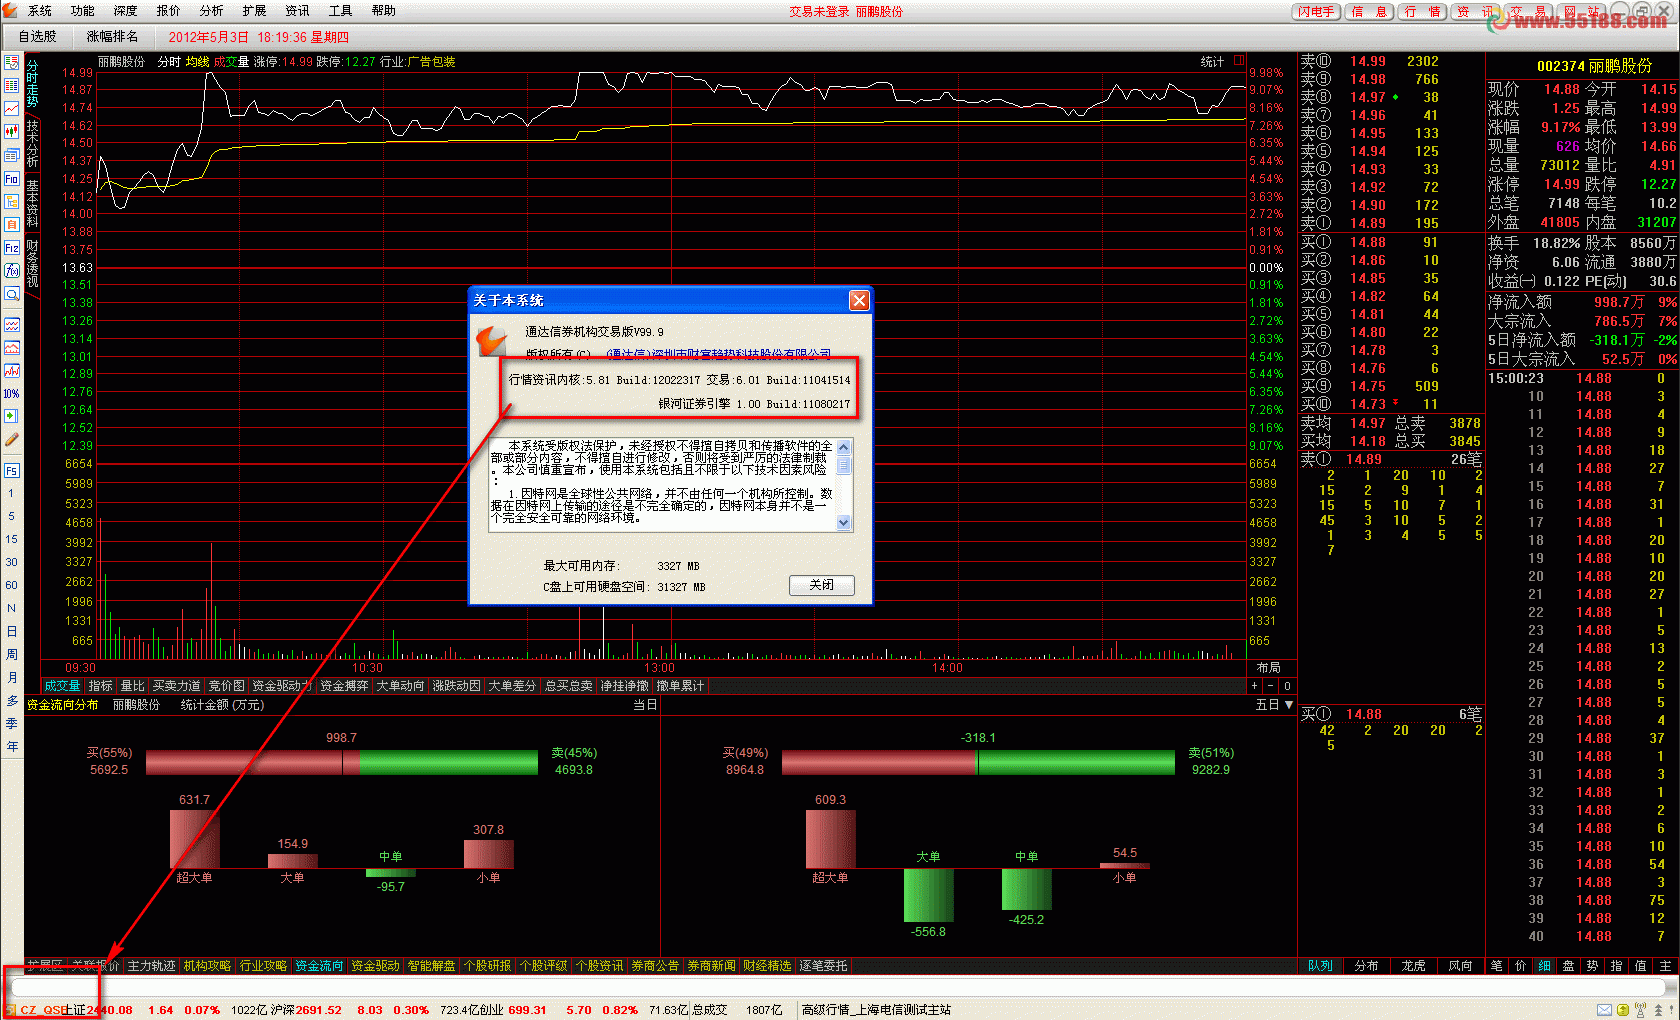
Task: Select the 30-minute period button
Action: 11,562
